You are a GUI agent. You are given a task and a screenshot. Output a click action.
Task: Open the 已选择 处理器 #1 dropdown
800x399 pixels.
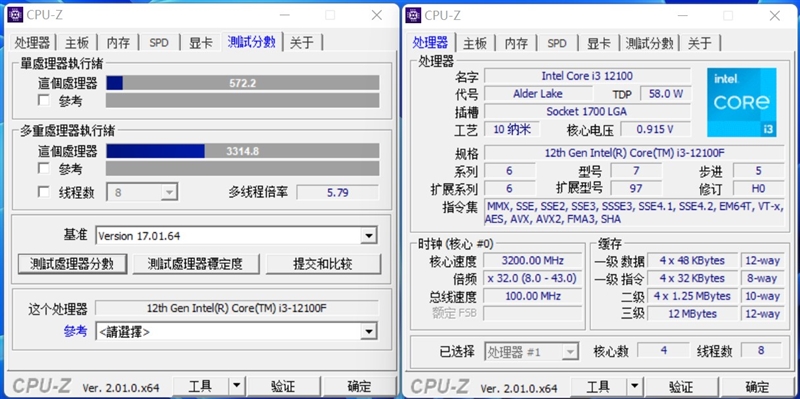[x=531, y=352]
